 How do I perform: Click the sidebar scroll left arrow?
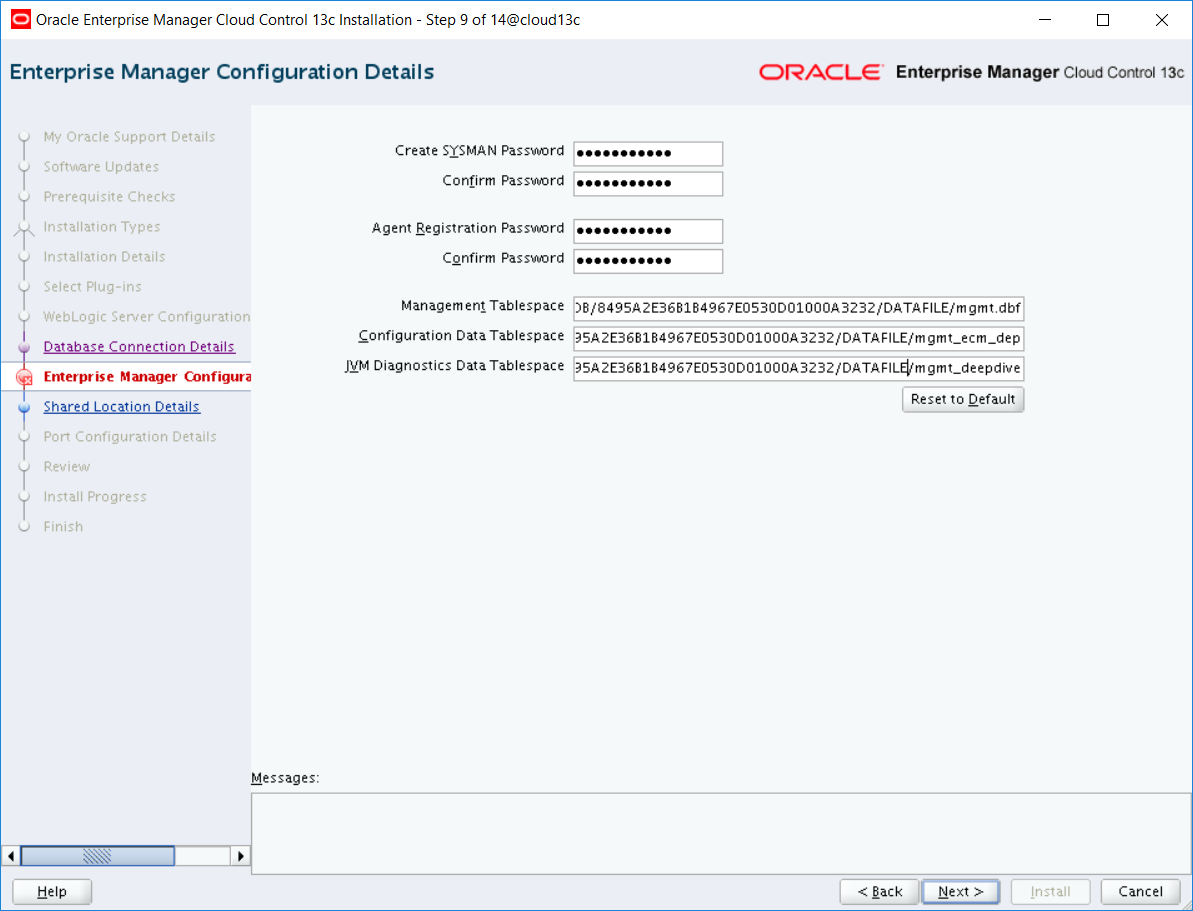(x=11, y=856)
